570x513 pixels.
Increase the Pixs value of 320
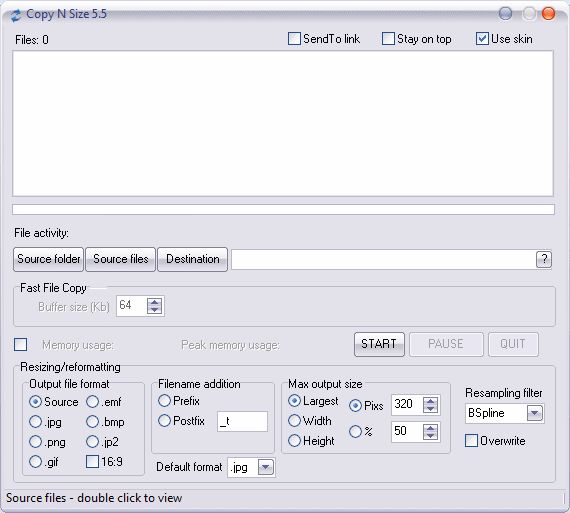pos(430,401)
